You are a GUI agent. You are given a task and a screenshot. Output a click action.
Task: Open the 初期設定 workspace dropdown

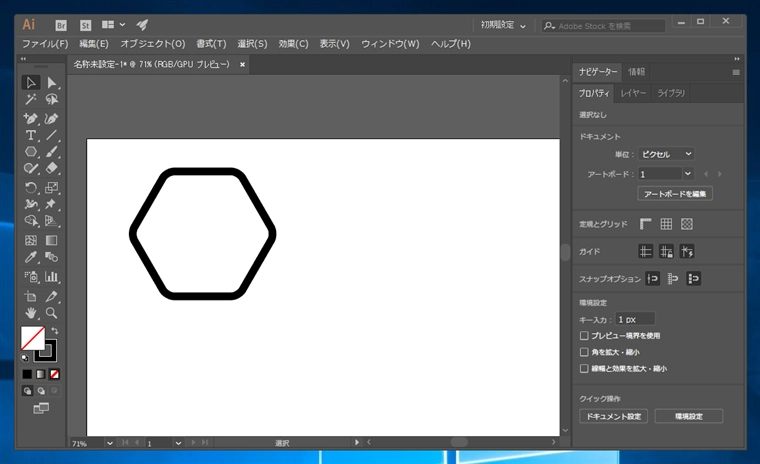pyautogui.click(x=503, y=25)
